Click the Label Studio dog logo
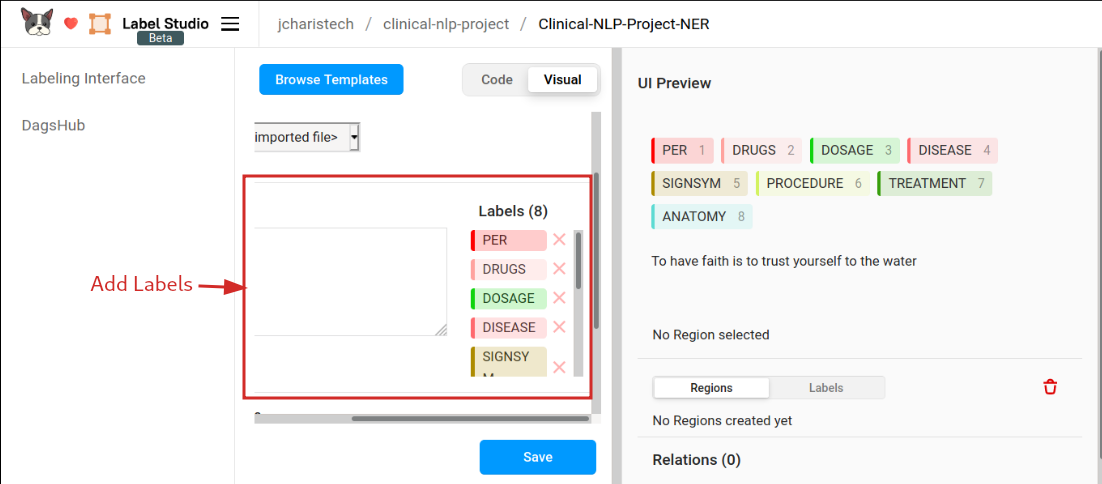Screen dimensions: 1102x484 coord(37,23)
